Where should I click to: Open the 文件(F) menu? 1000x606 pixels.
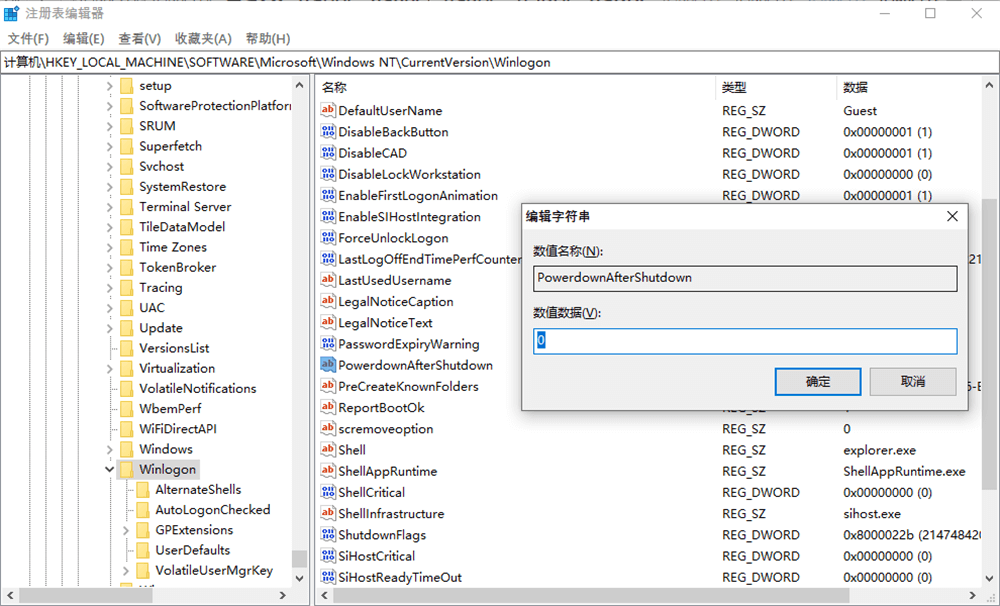(28, 39)
